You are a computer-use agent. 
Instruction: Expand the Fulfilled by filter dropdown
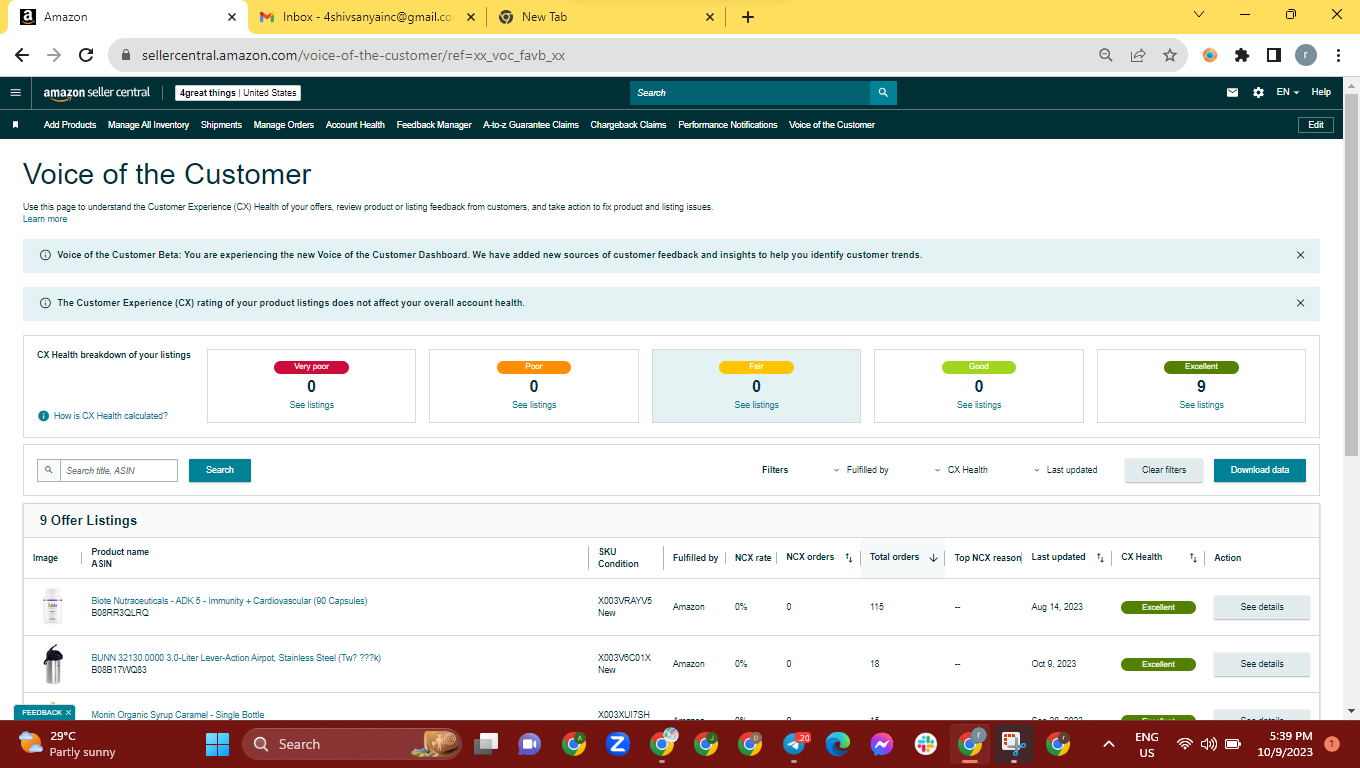point(861,470)
